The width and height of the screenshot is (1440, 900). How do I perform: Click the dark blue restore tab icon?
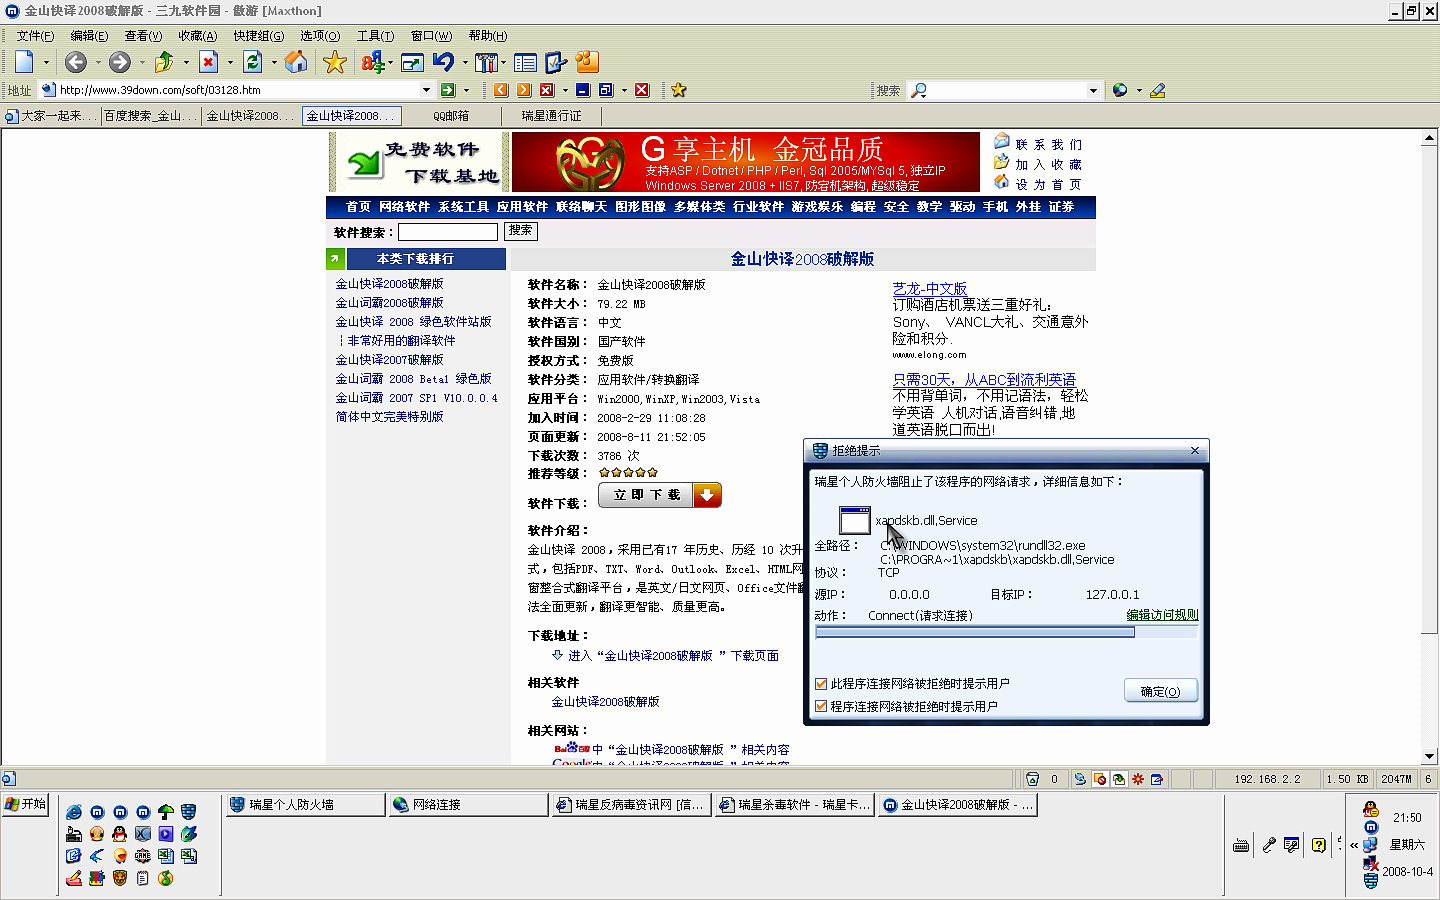click(x=606, y=90)
